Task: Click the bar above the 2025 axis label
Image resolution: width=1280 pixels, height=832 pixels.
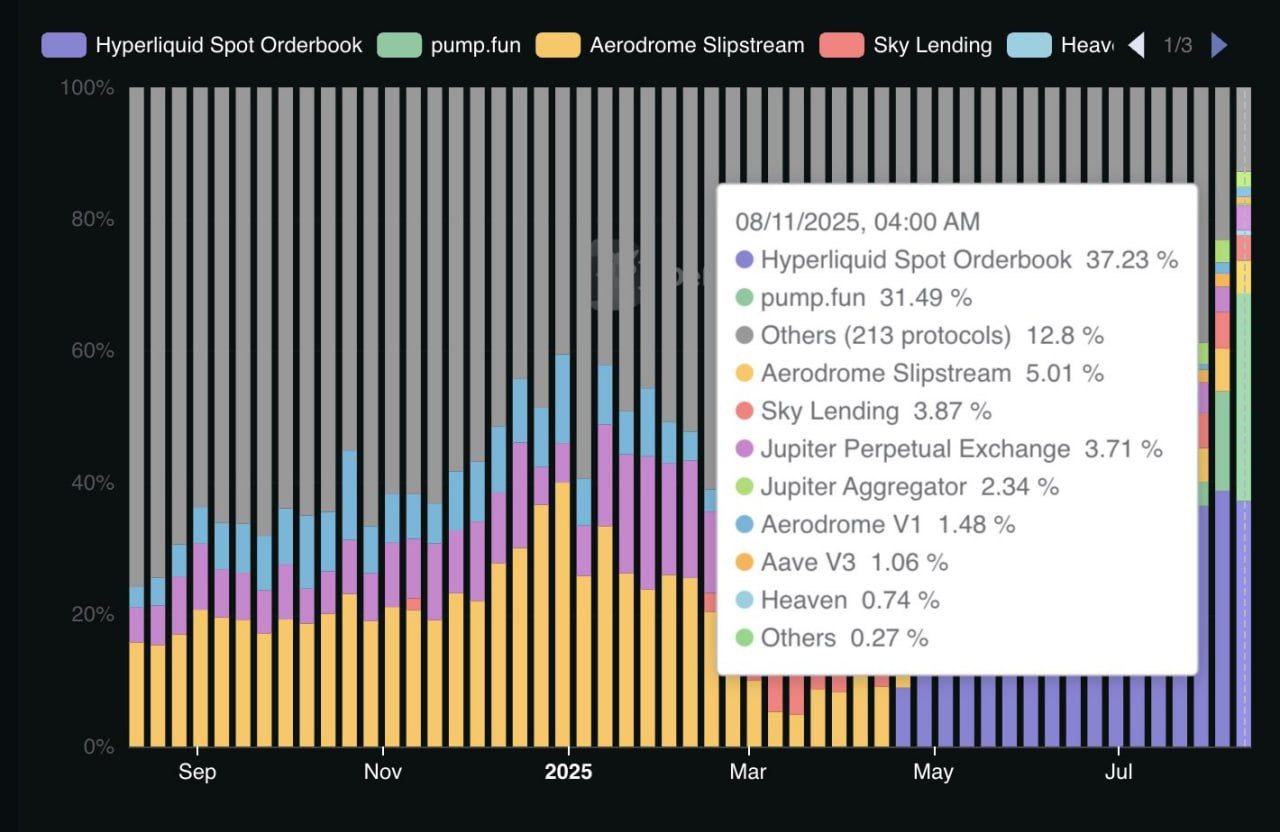Action: (x=563, y=600)
